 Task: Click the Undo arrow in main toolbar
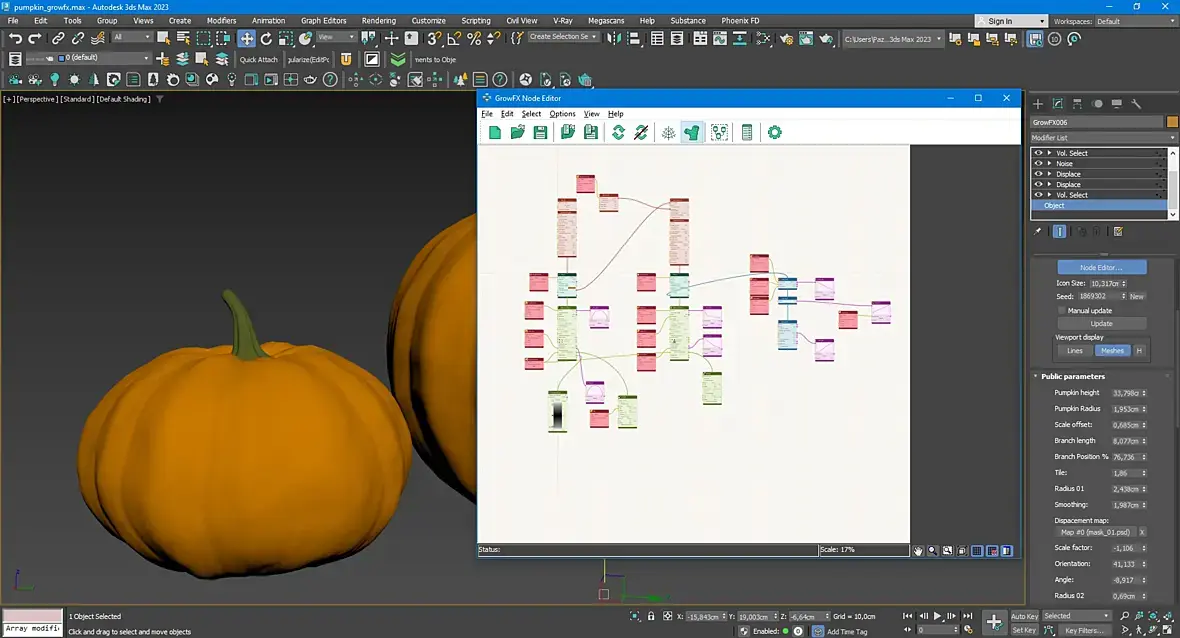pos(15,38)
